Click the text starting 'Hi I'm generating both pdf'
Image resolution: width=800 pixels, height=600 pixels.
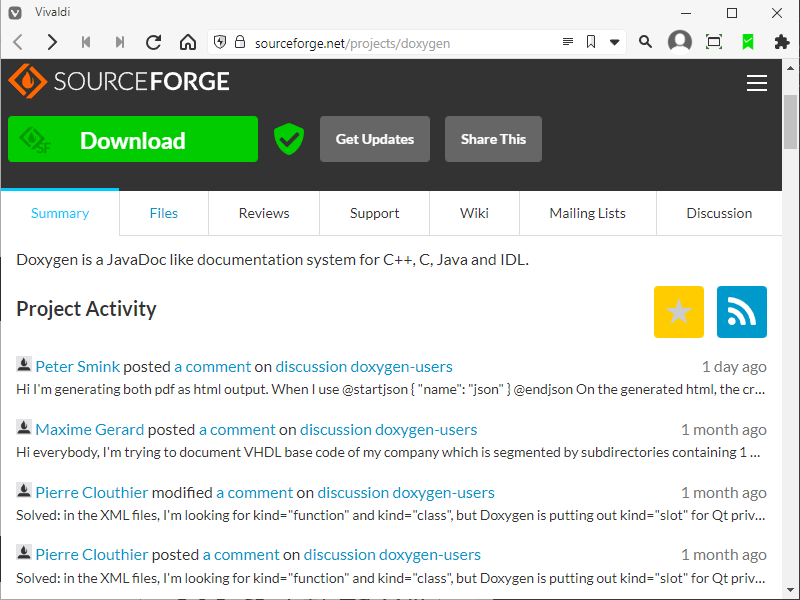(391, 390)
